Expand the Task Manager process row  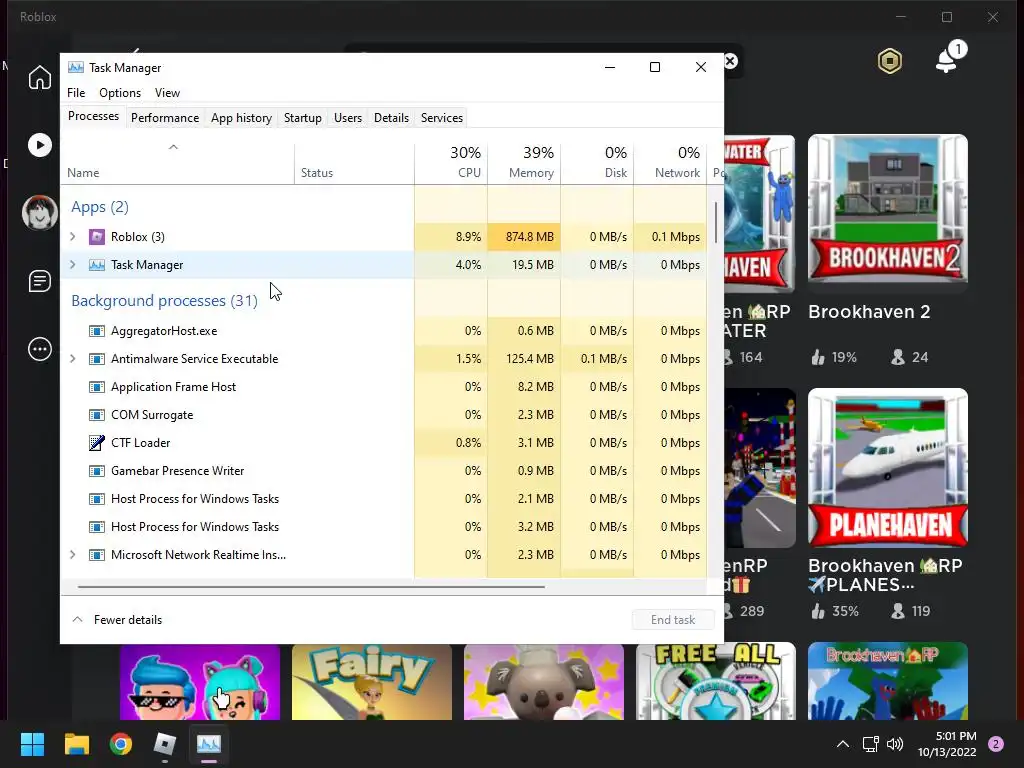pos(72,264)
